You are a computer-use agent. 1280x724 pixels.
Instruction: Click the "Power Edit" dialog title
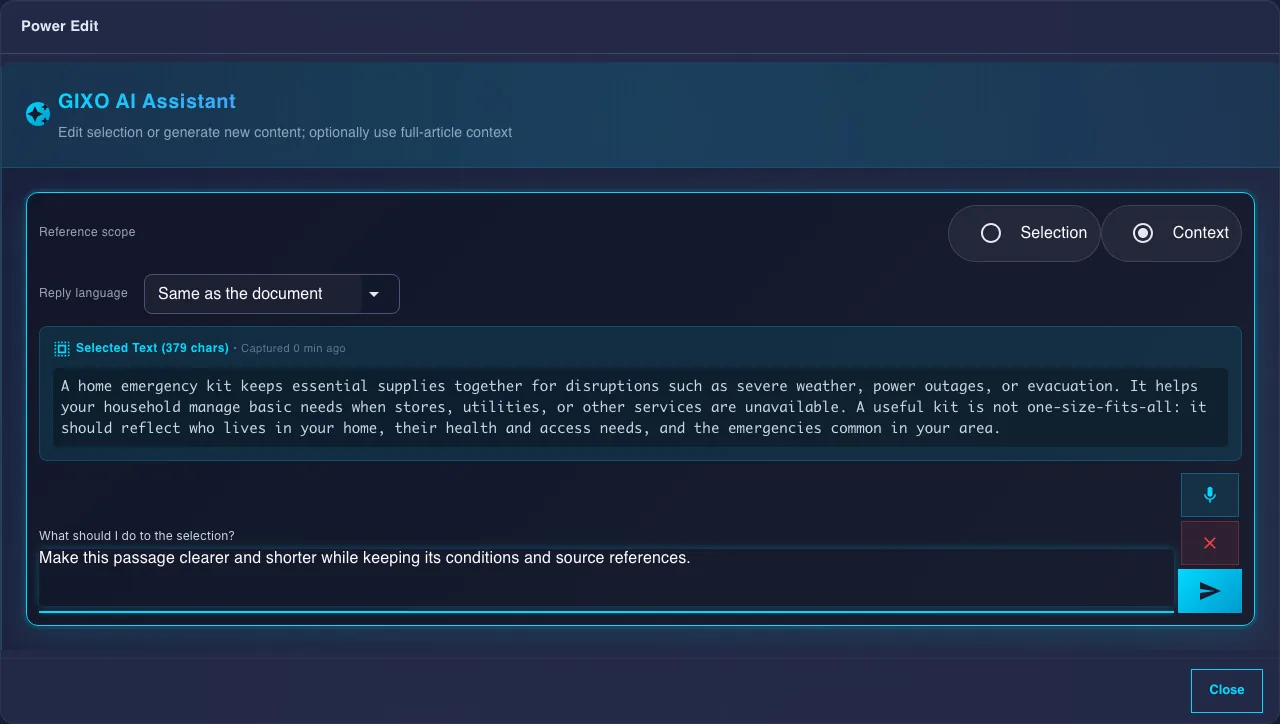click(60, 26)
